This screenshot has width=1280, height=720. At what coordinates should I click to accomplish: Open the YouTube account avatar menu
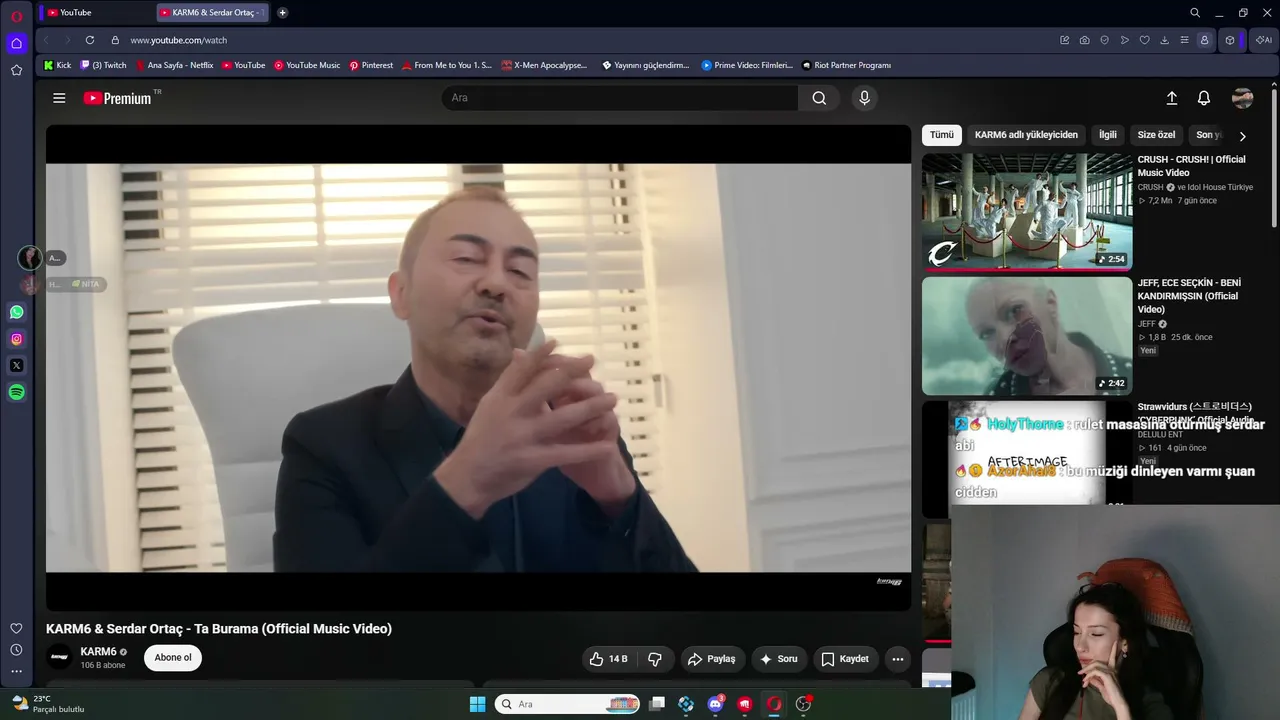[1243, 98]
